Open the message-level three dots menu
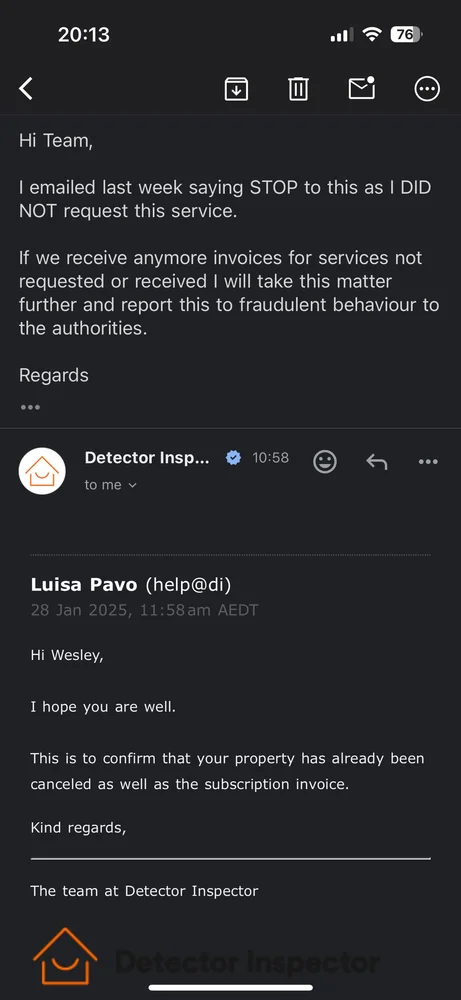Viewport: 461px width, 1000px height. 428,461
